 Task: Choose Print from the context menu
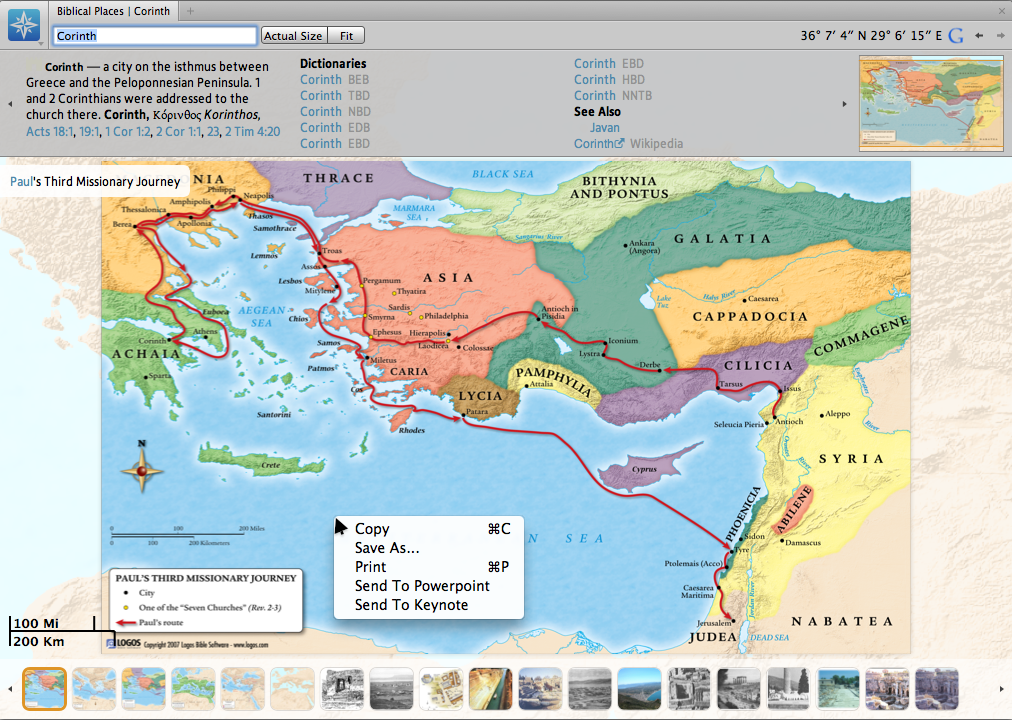point(429,566)
